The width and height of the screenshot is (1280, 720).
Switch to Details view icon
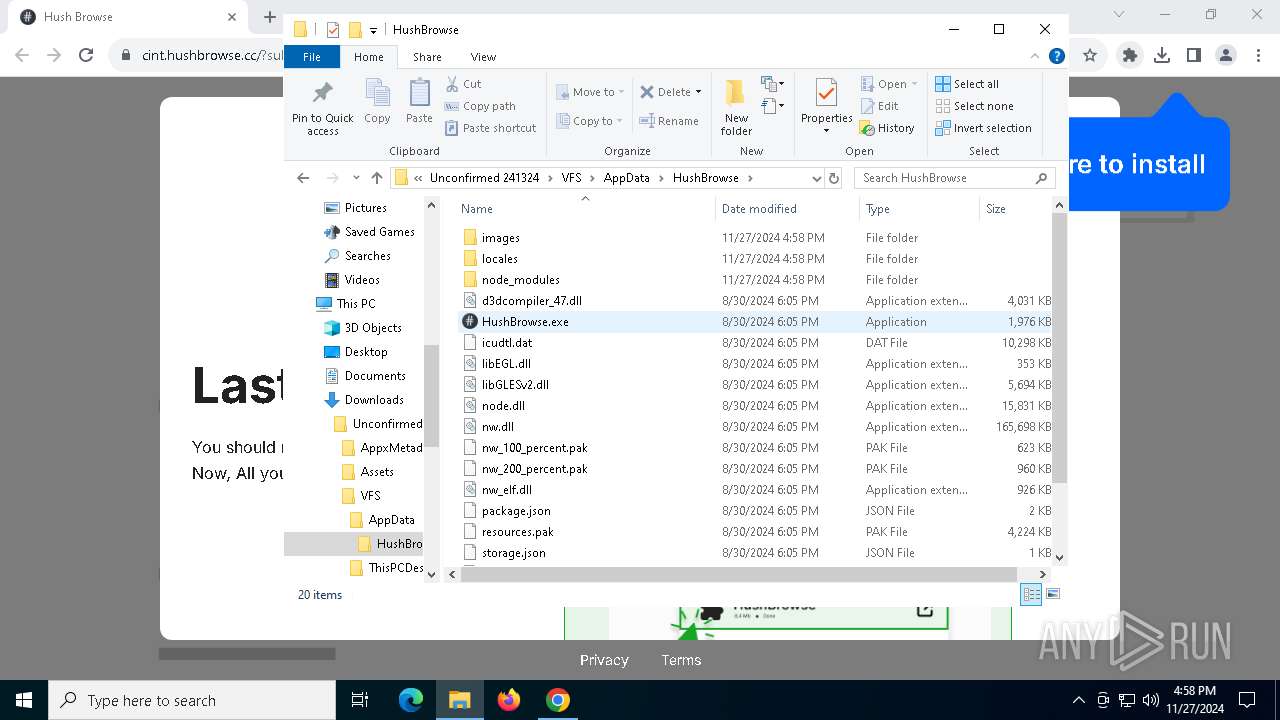pos(1030,594)
